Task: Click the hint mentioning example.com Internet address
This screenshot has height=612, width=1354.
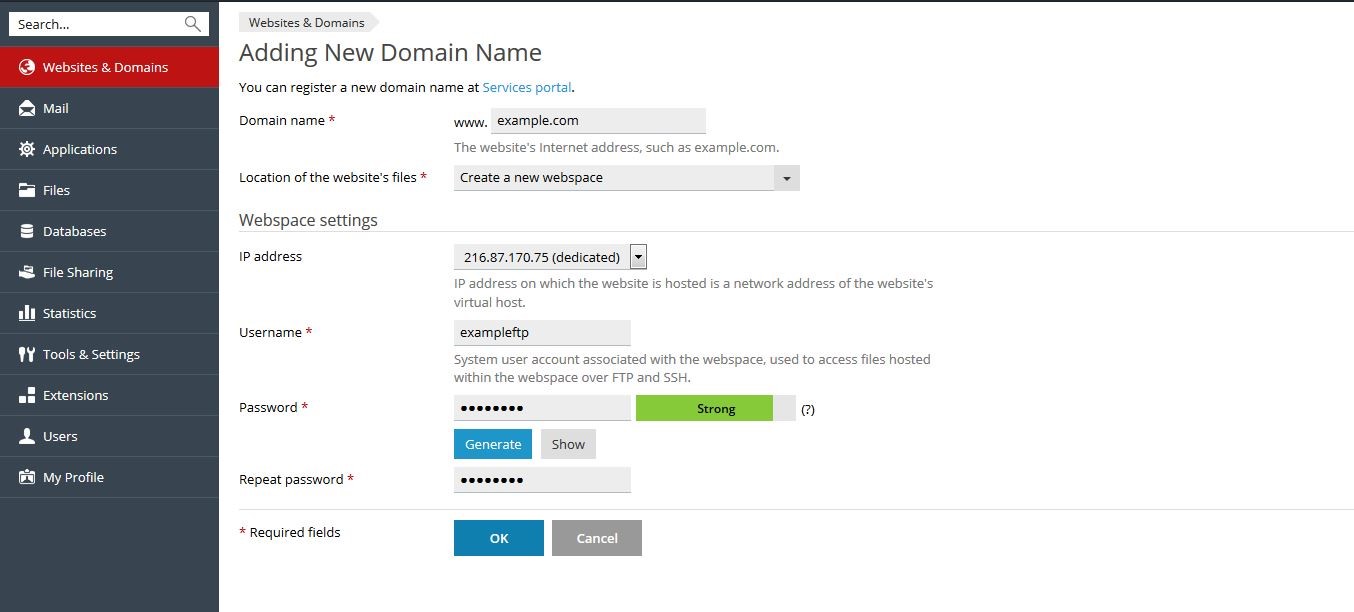Action: click(616, 147)
